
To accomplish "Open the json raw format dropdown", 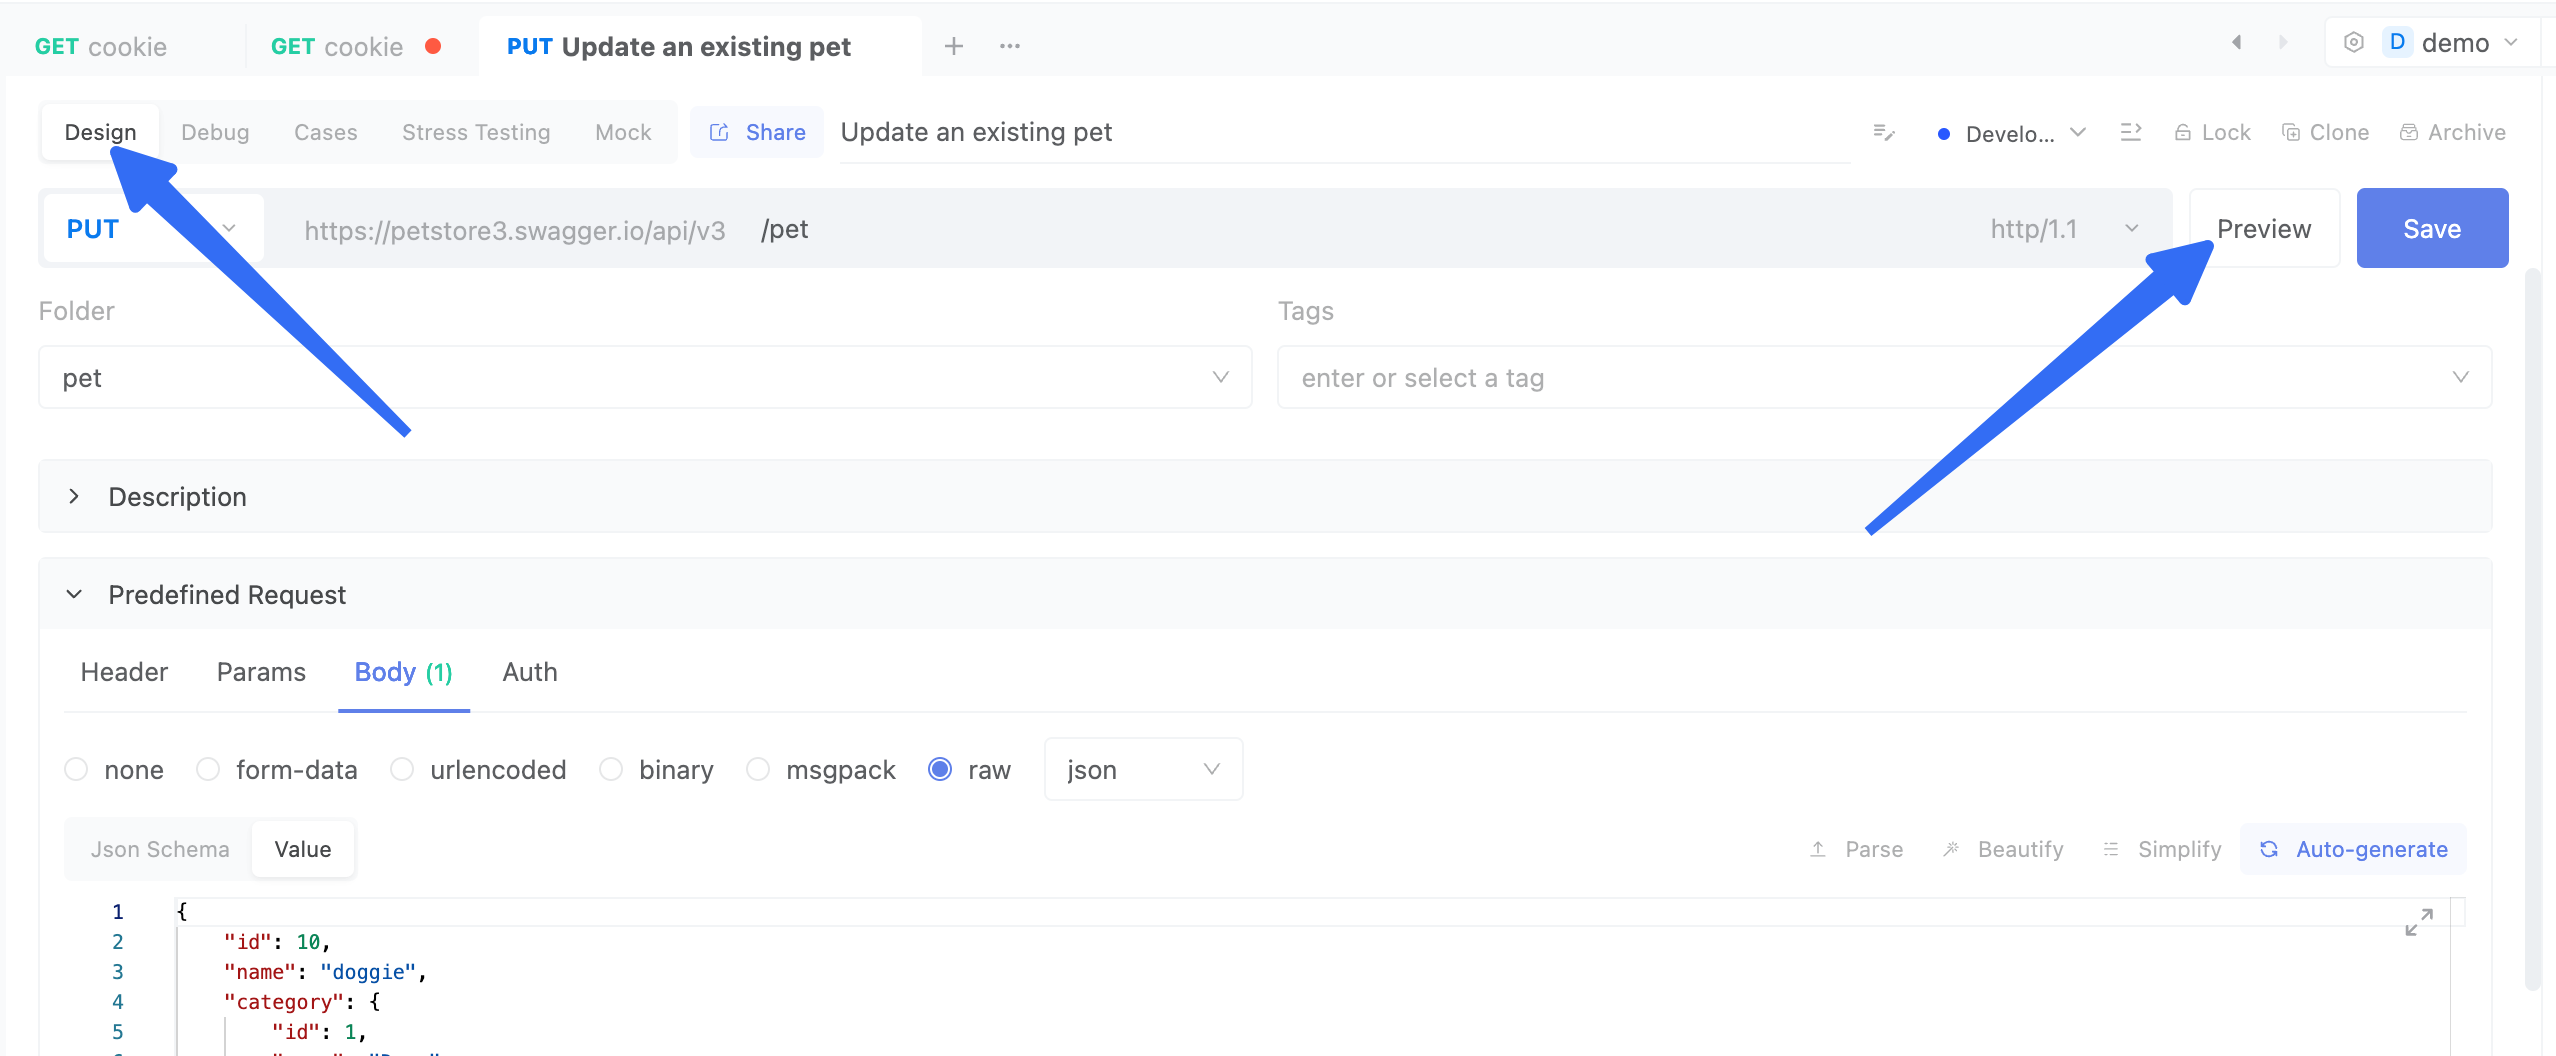I will pyautogui.click(x=1143, y=769).
